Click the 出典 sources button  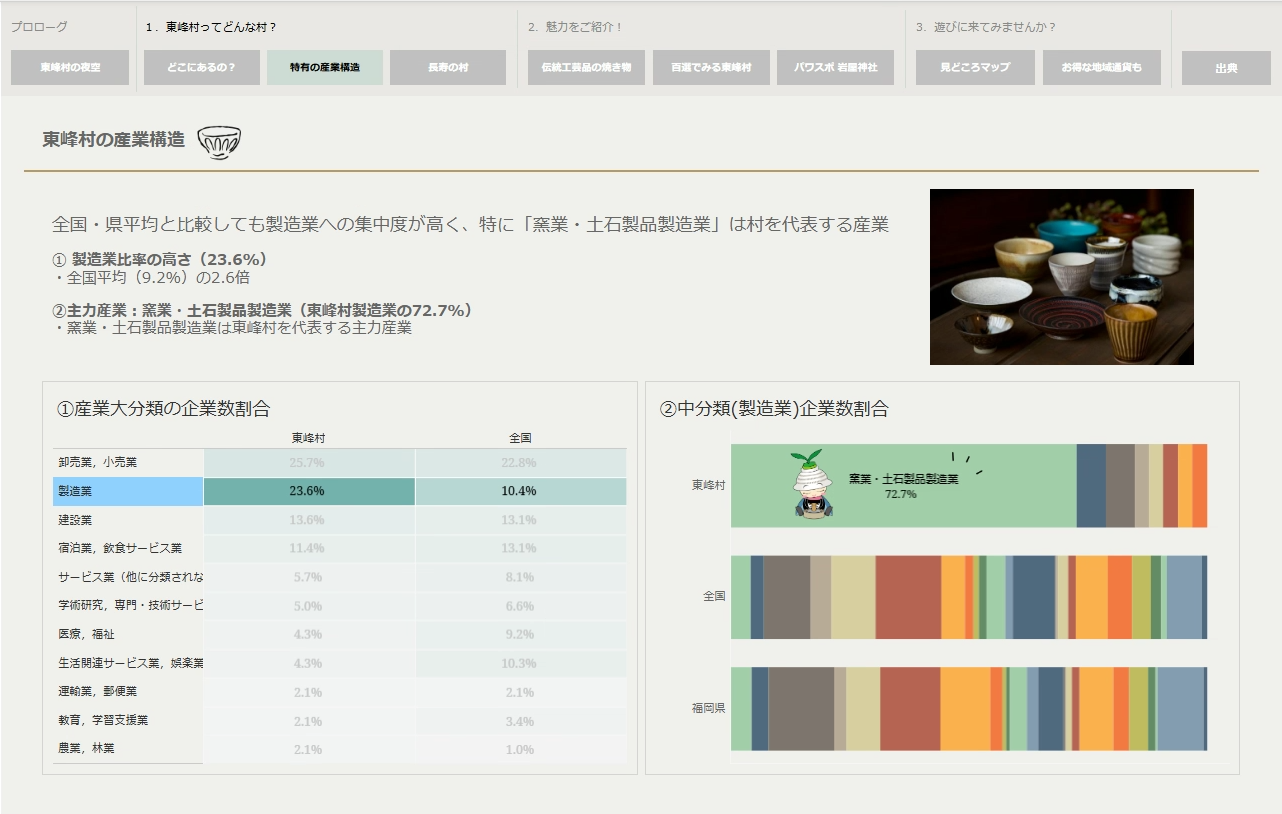point(1226,68)
